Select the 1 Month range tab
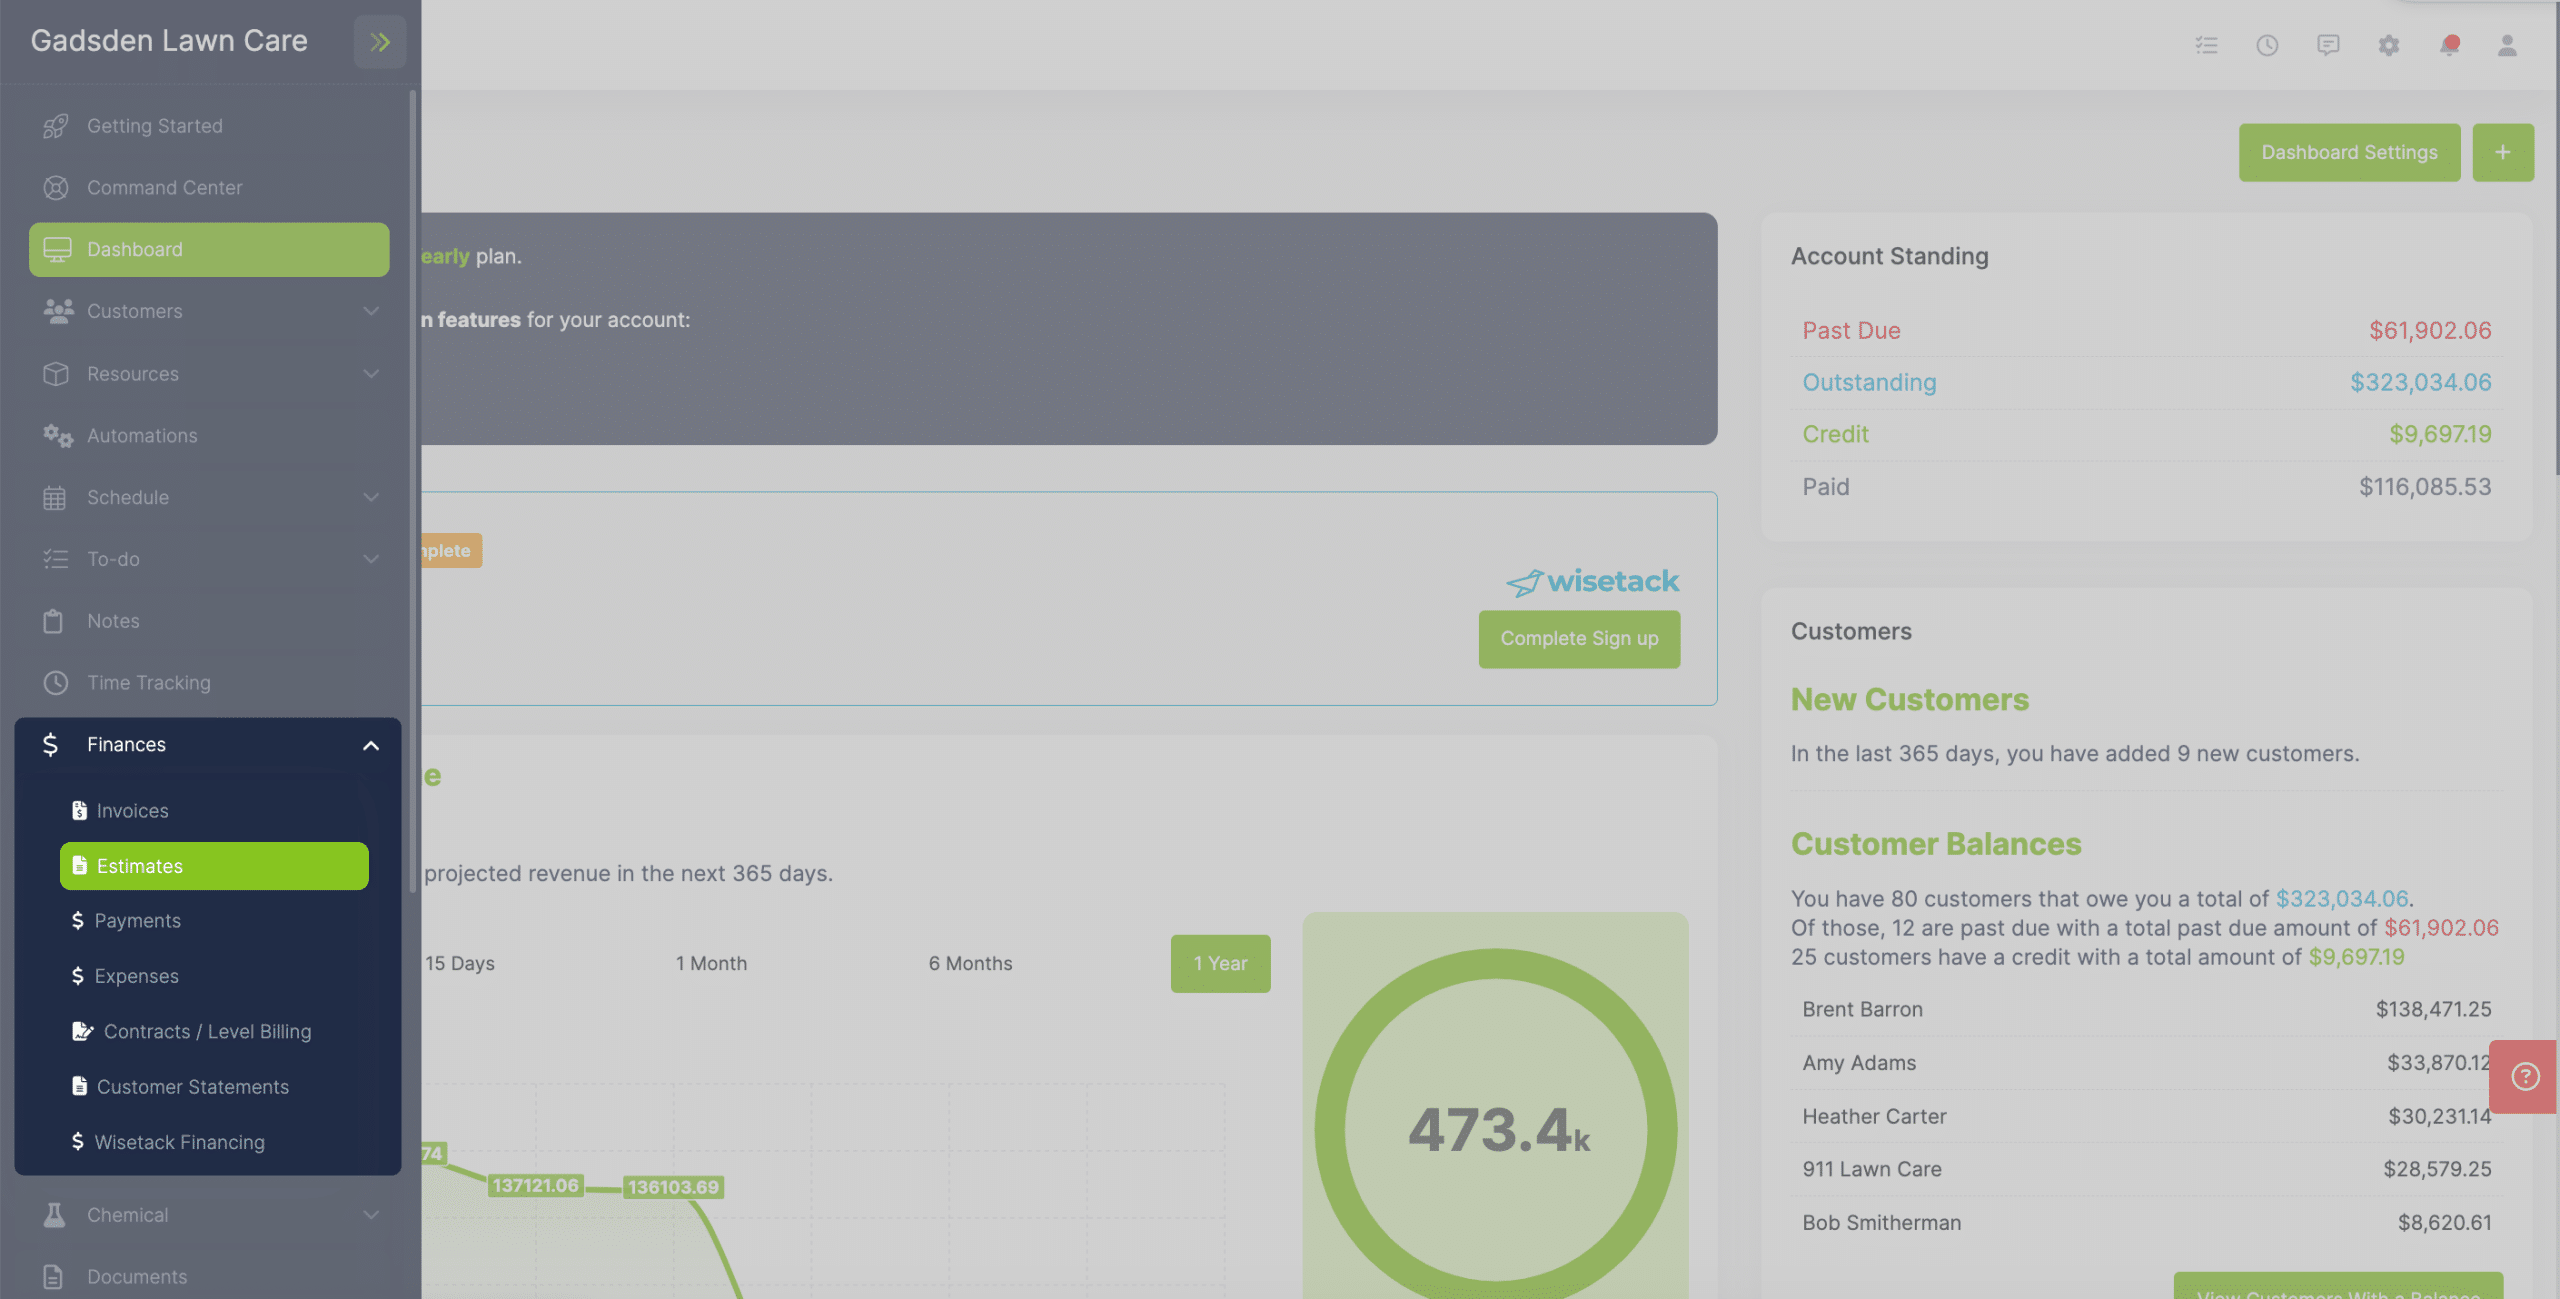 click(x=711, y=964)
